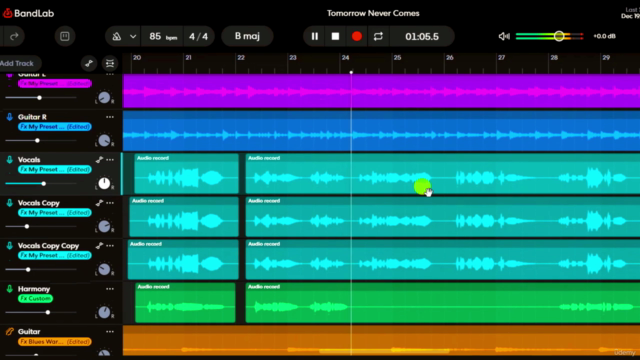640x360 pixels.
Task: Pause playback
Action: coord(315,36)
